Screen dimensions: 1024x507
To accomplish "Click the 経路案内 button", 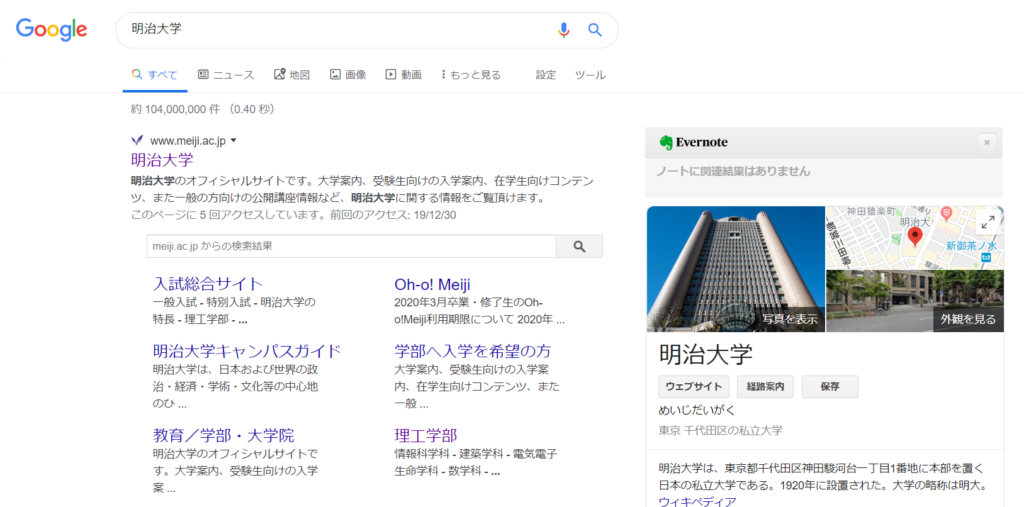I will point(765,386).
